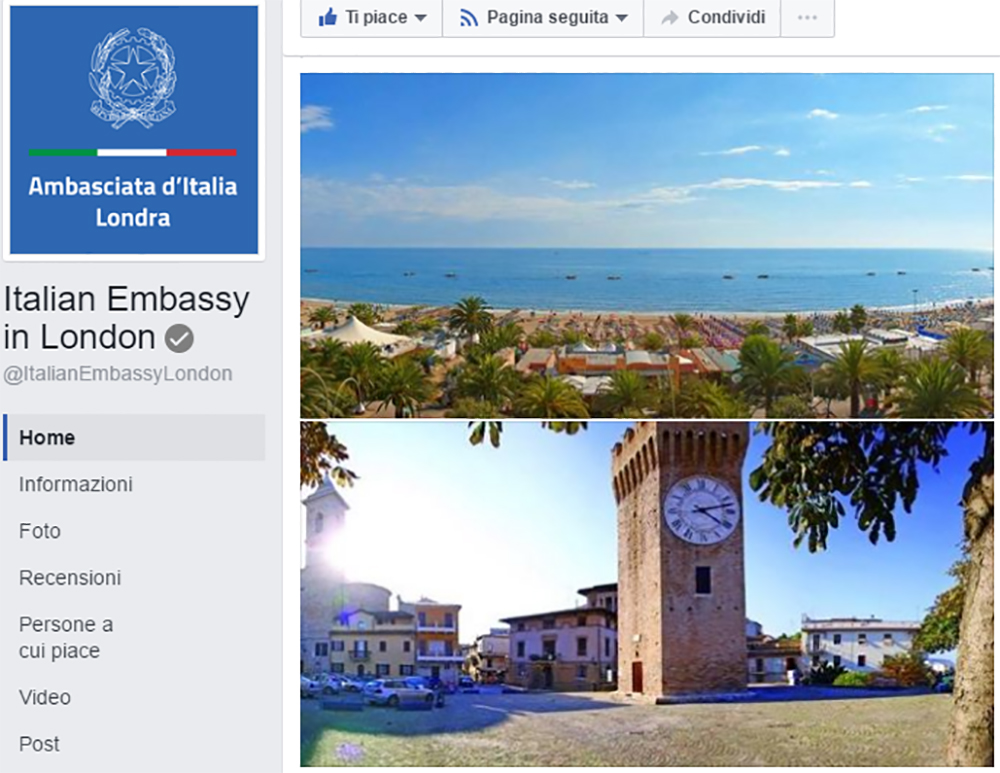
Task: Open the Post section
Action: pos(40,744)
